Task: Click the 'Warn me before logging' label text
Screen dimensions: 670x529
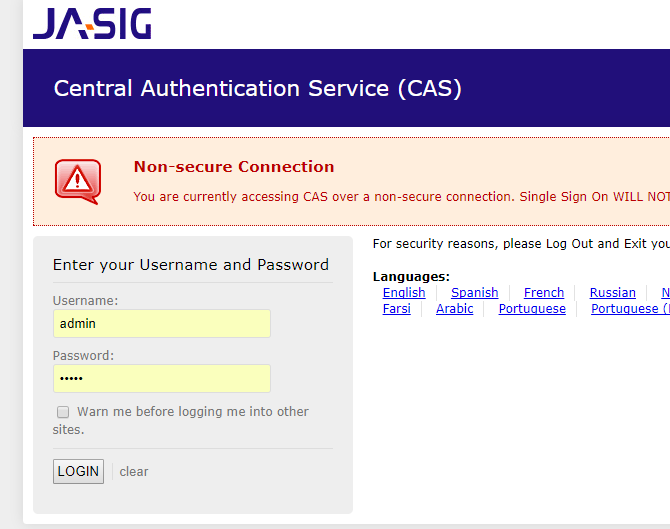Action: [192, 412]
